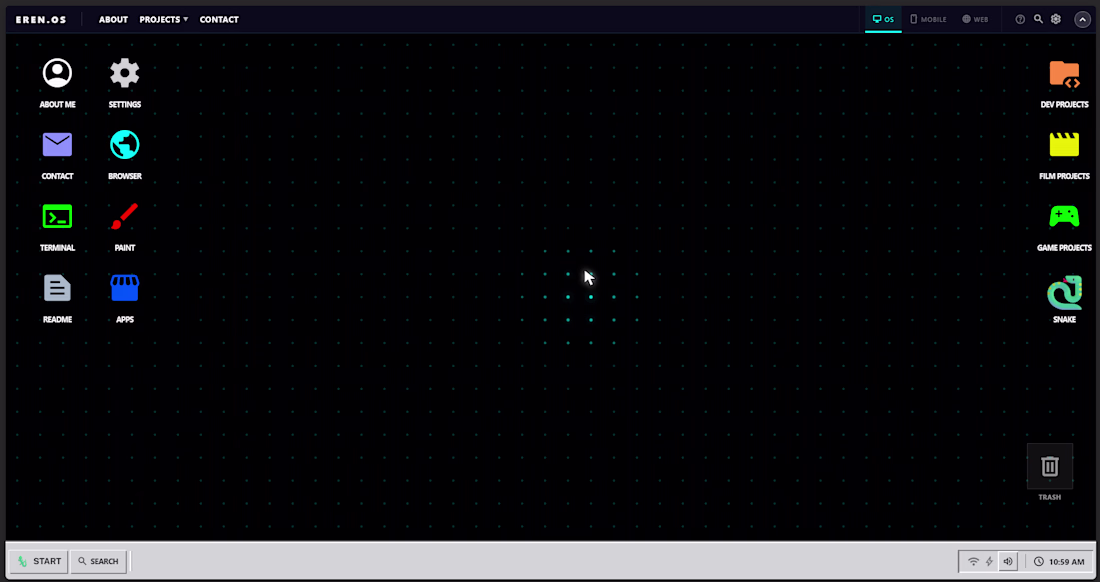Open the About Me desktop icon
Screen dimensions: 1100x582
click(58, 74)
